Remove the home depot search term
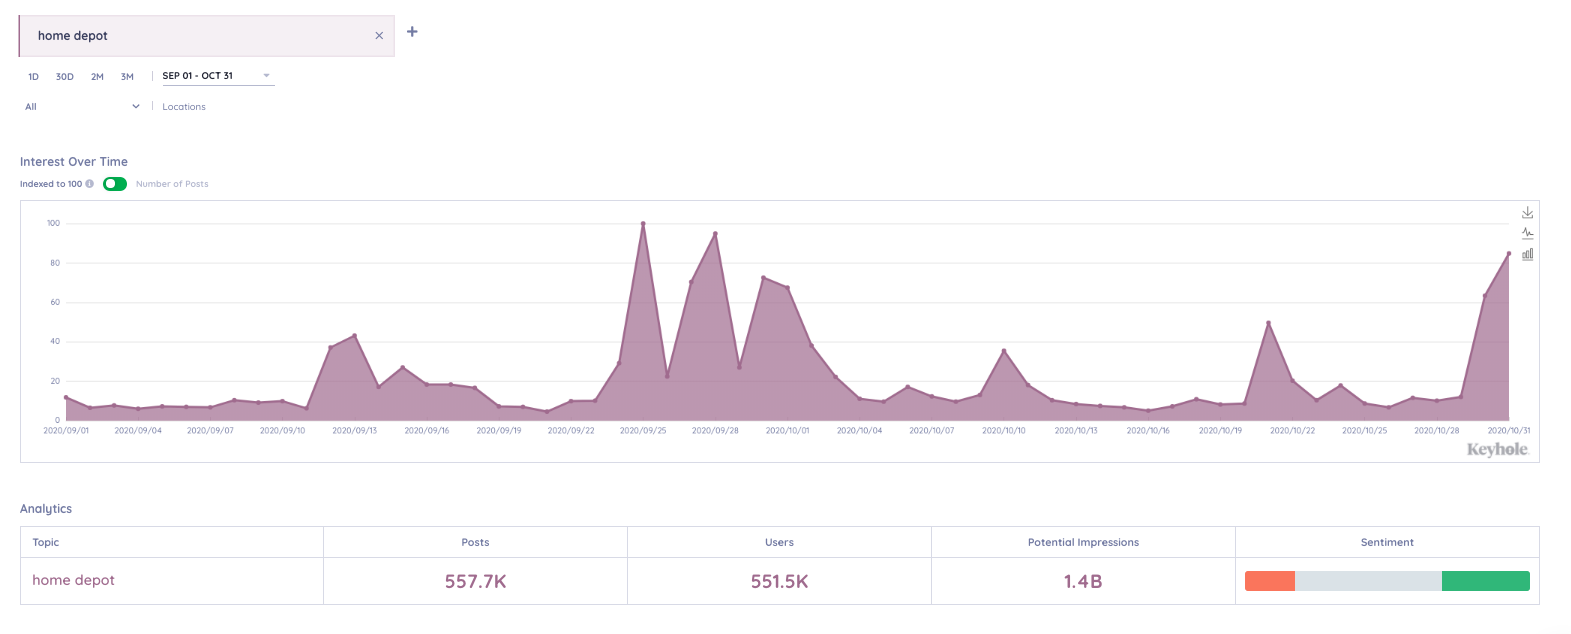The image size is (1571, 634). tap(379, 36)
